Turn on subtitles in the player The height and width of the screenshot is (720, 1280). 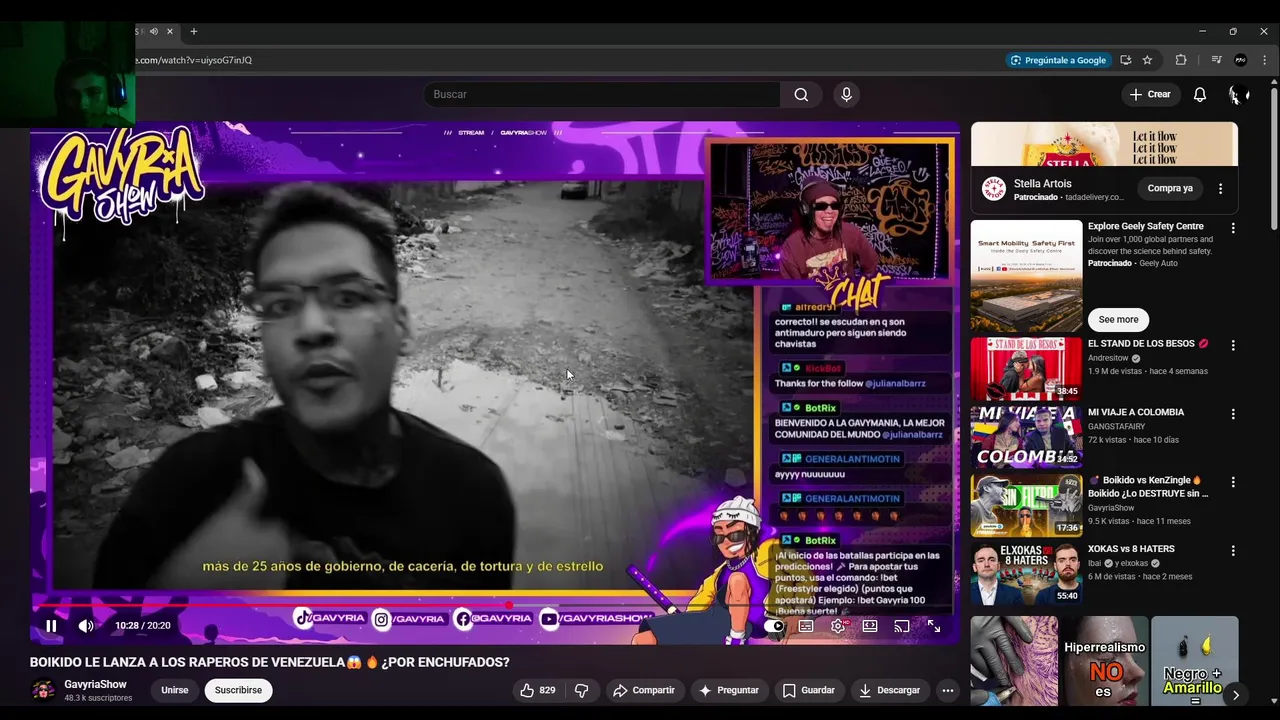click(806, 626)
